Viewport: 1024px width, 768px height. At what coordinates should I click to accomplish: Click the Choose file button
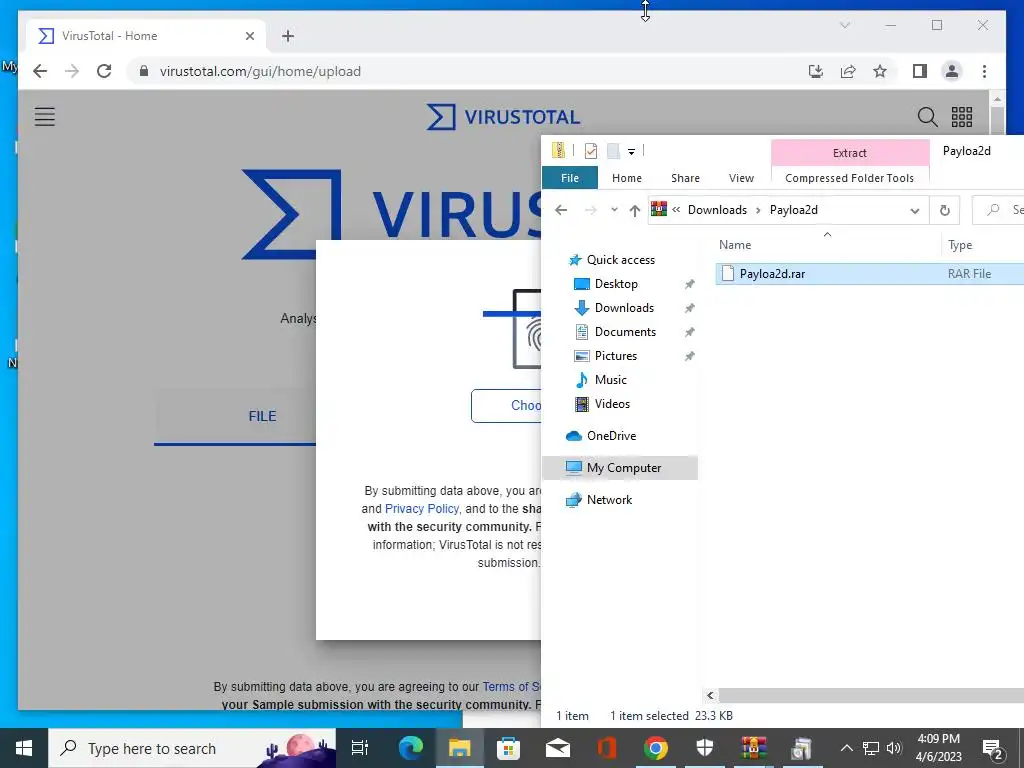coord(507,406)
